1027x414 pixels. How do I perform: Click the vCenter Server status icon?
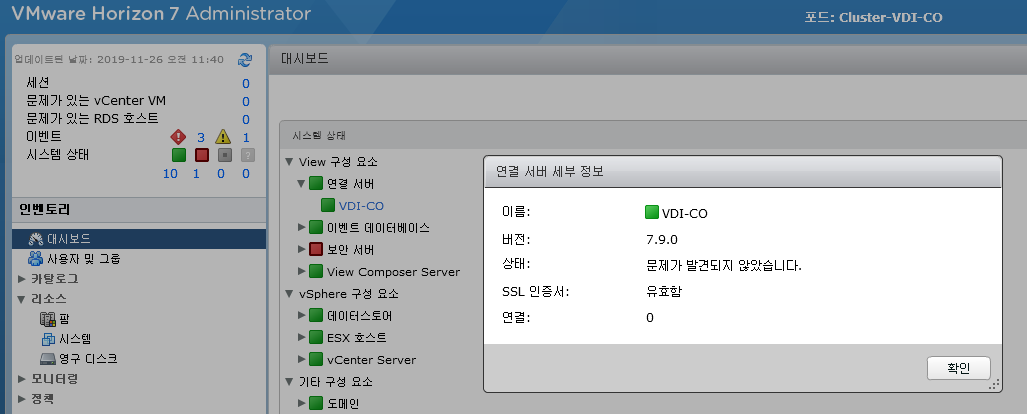[316, 359]
